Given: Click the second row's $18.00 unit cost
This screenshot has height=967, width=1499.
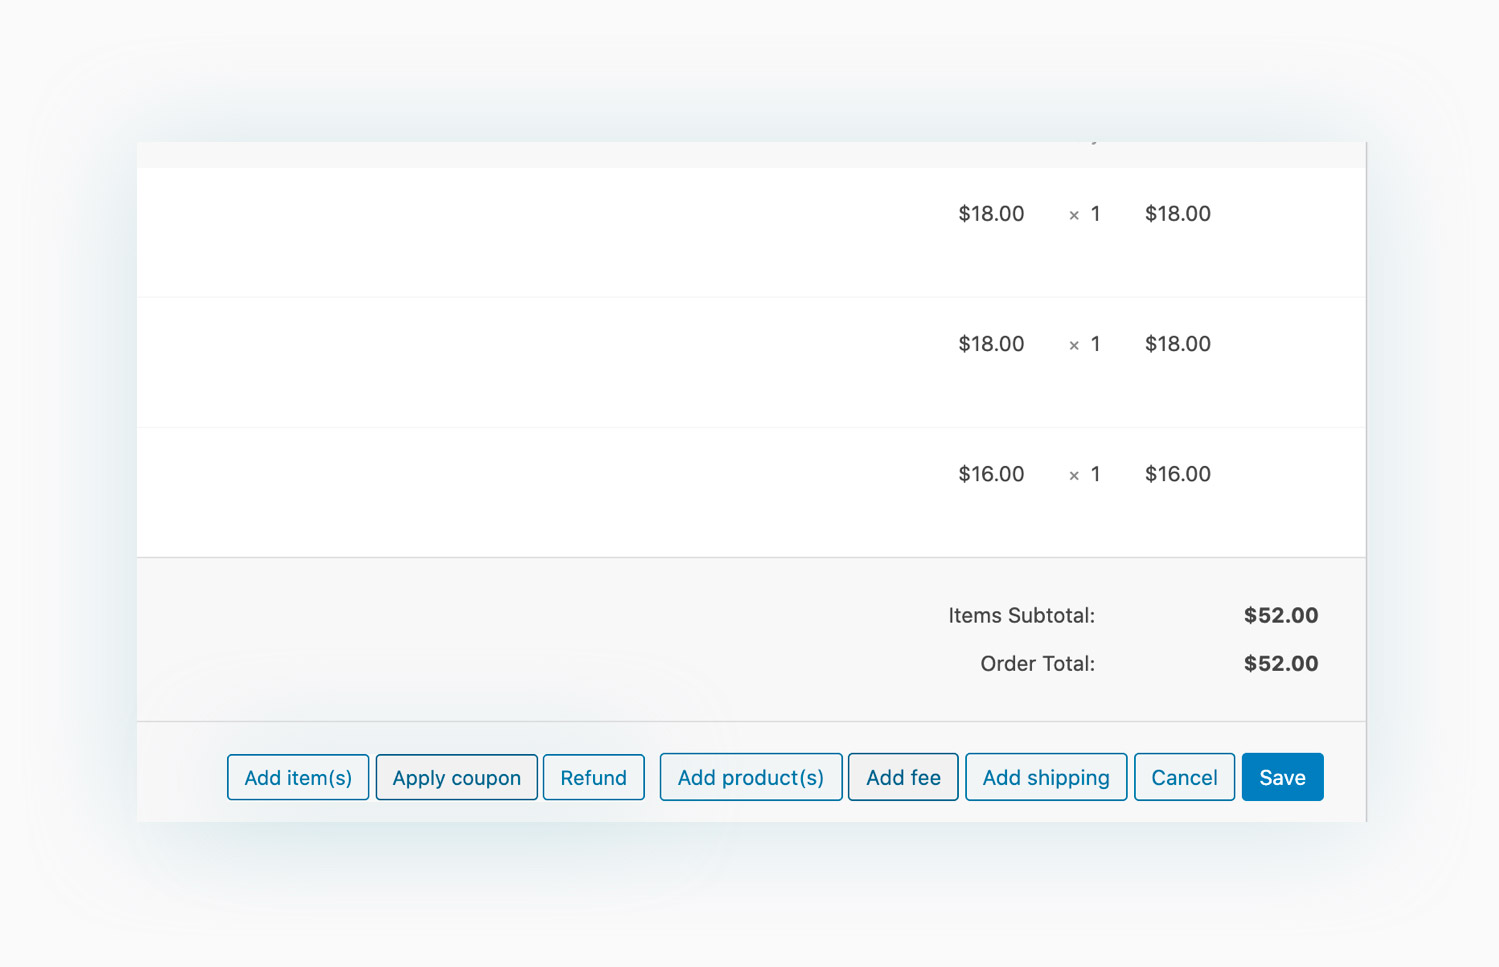Looking at the screenshot, I should pyautogui.click(x=991, y=344).
